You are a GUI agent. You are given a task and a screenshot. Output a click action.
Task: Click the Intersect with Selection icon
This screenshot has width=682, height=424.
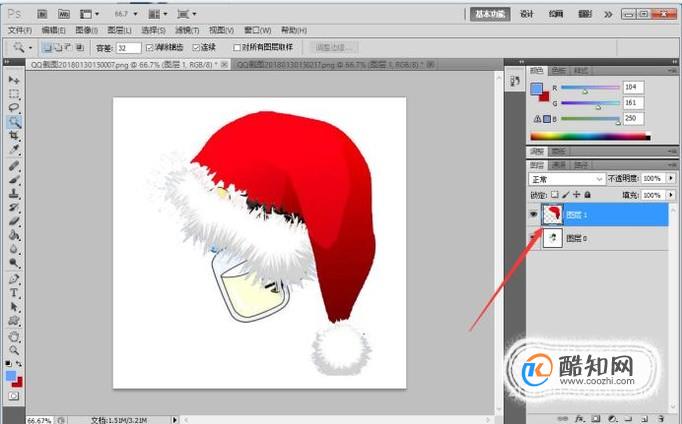(80, 47)
